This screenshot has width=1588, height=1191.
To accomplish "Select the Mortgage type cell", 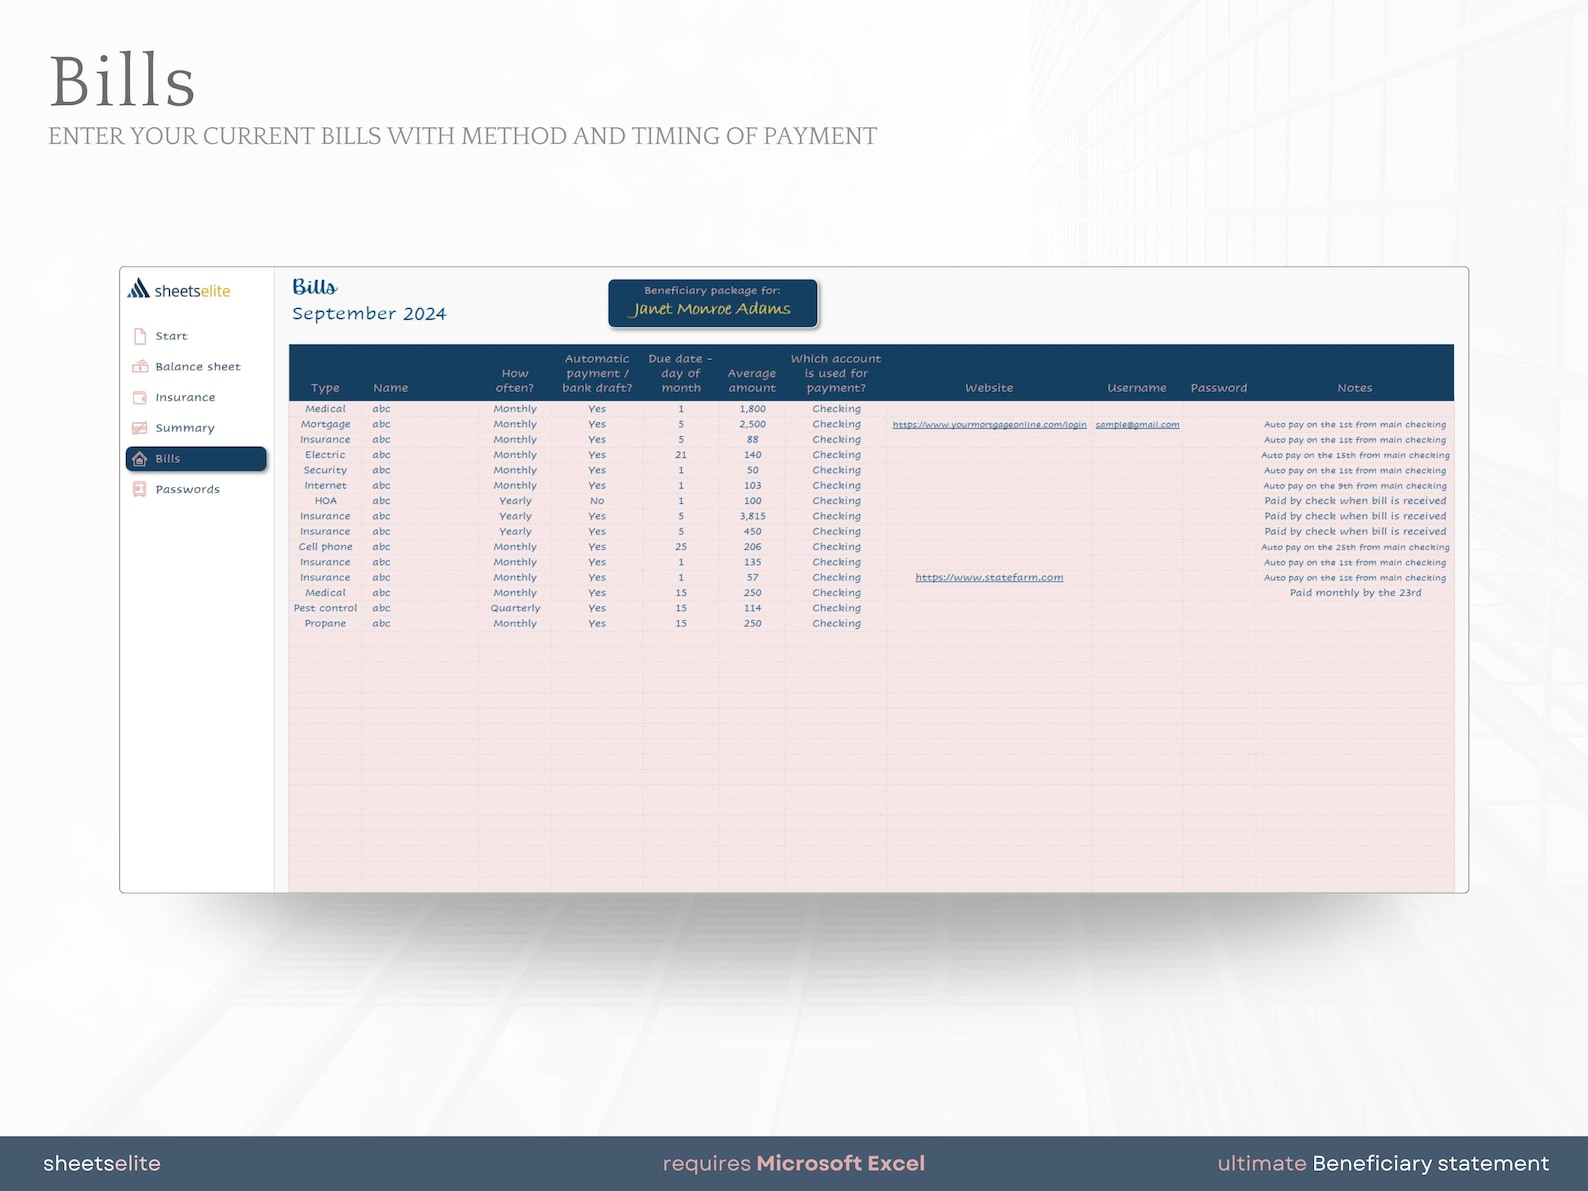I will tap(325, 425).
